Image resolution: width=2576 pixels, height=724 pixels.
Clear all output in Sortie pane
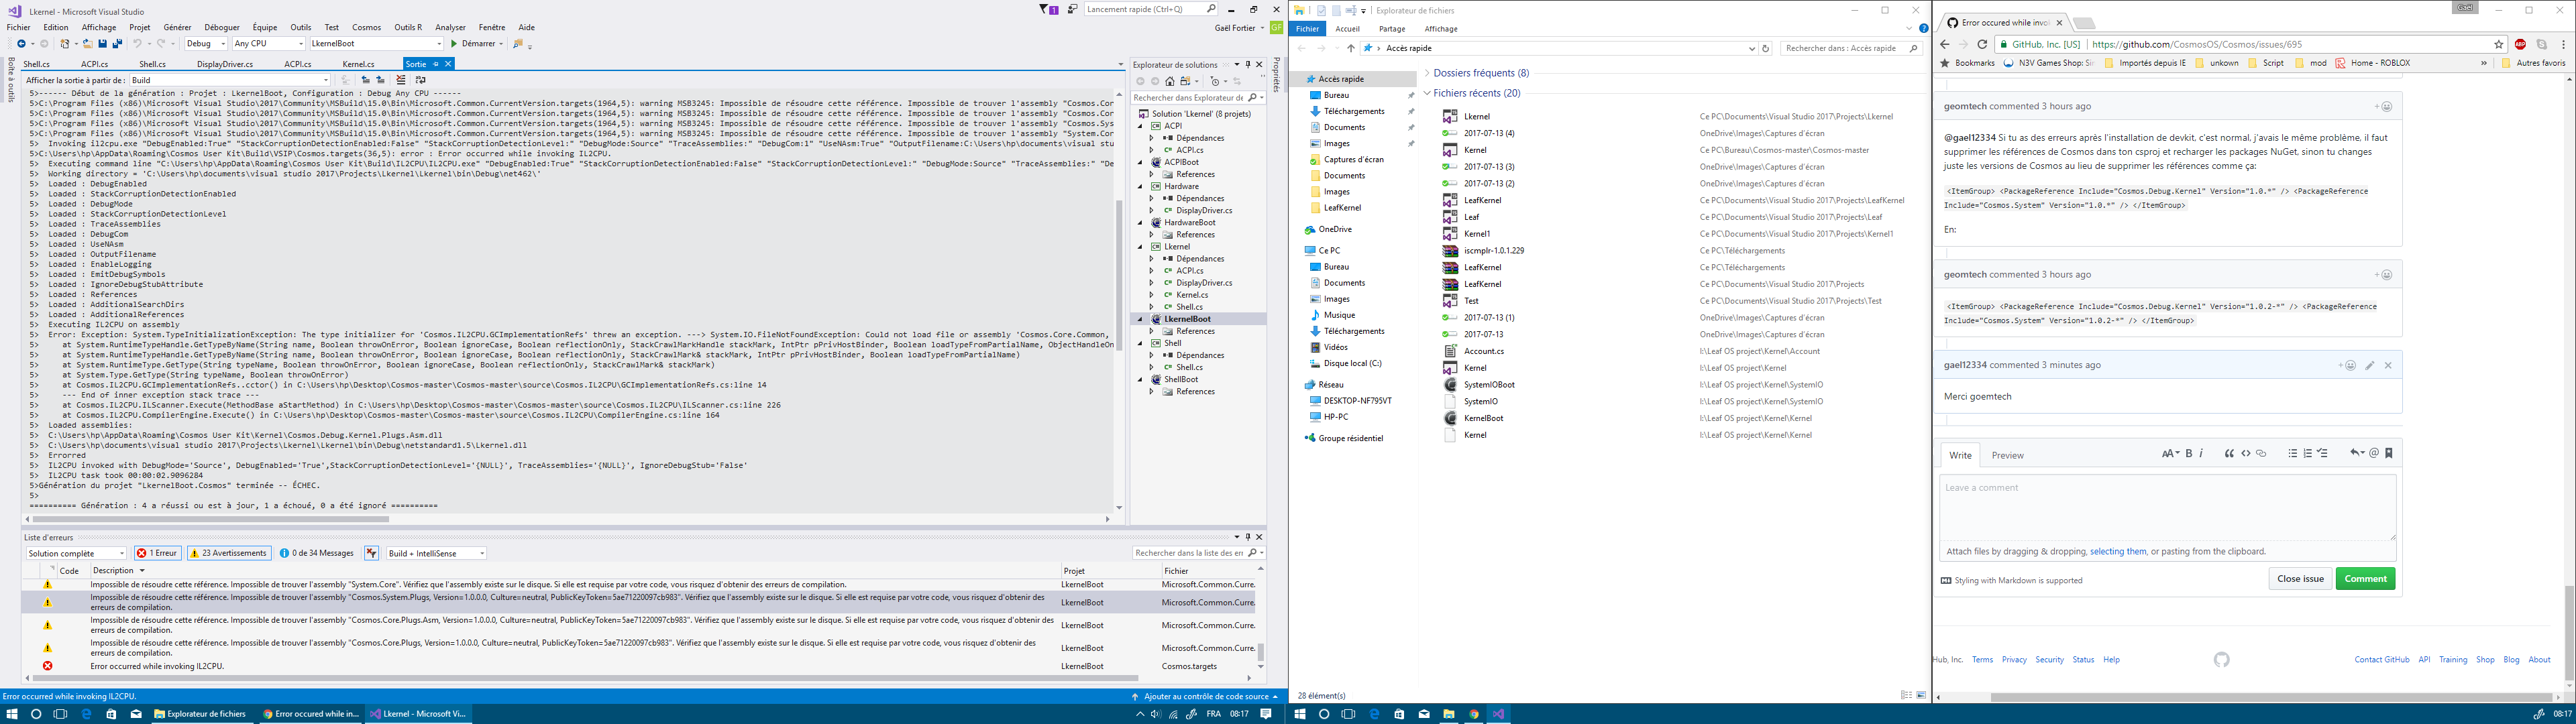(x=401, y=80)
